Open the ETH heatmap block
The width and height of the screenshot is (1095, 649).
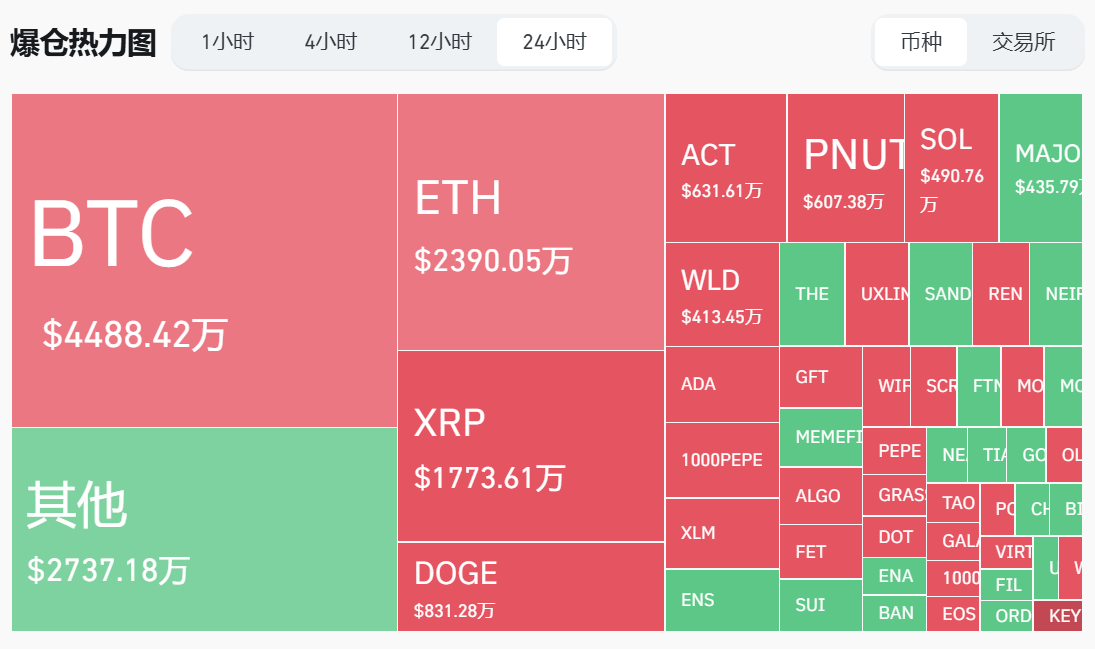click(530, 222)
